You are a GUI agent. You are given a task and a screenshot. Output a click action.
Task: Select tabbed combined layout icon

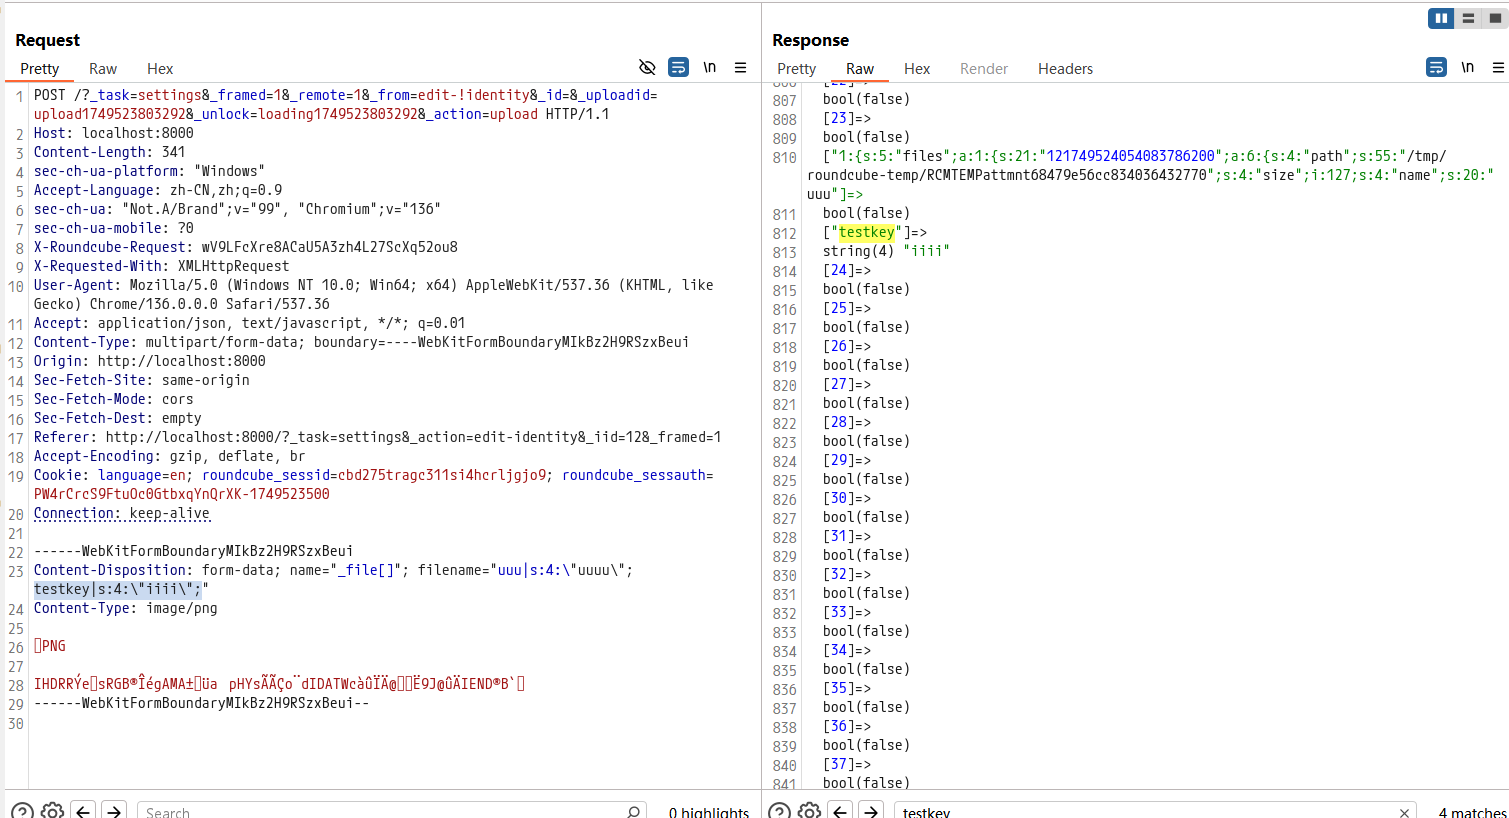point(1495,18)
